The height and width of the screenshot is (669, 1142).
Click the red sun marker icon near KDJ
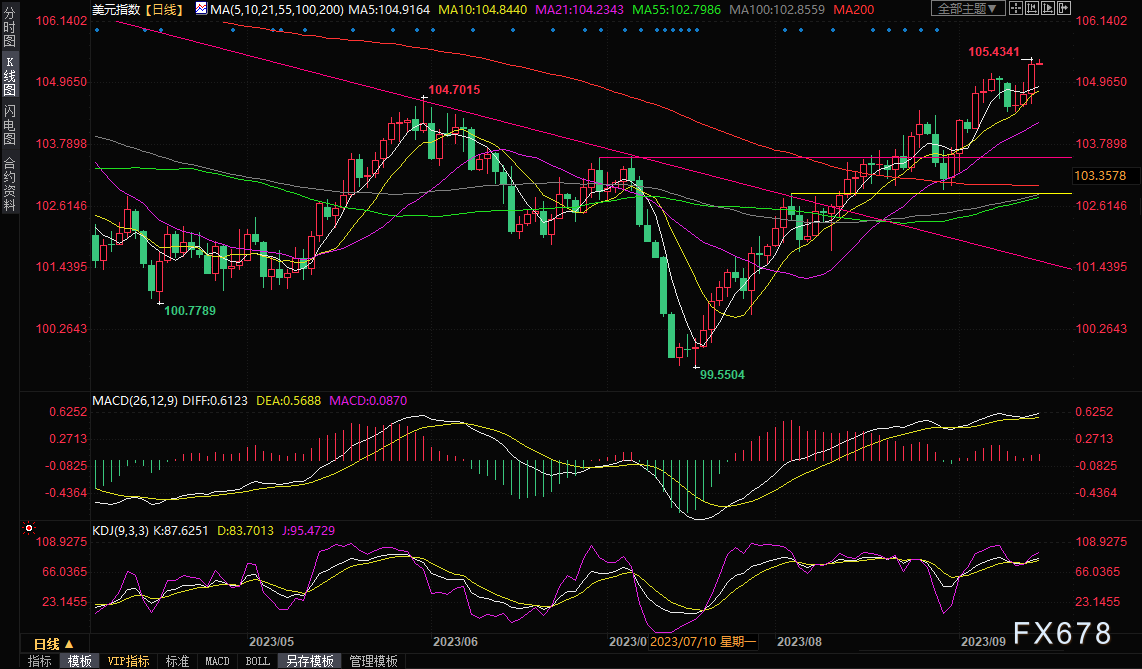[x=28, y=527]
